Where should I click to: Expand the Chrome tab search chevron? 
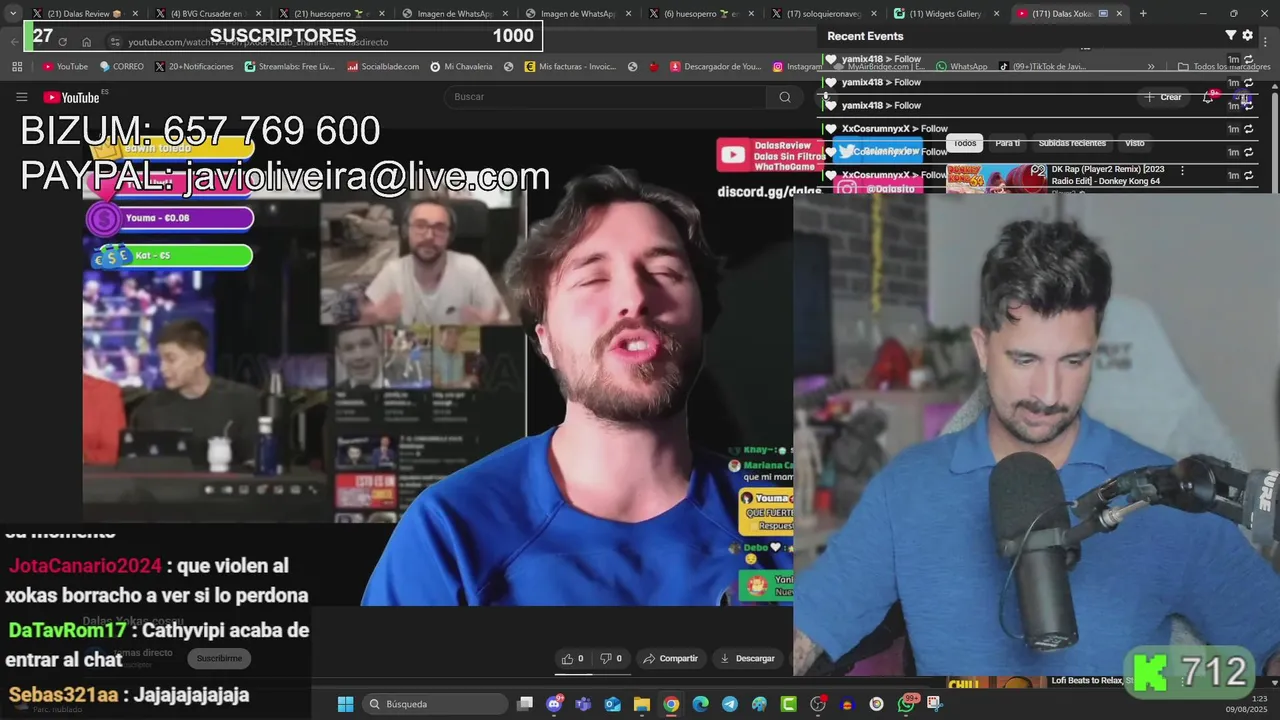coord(12,13)
